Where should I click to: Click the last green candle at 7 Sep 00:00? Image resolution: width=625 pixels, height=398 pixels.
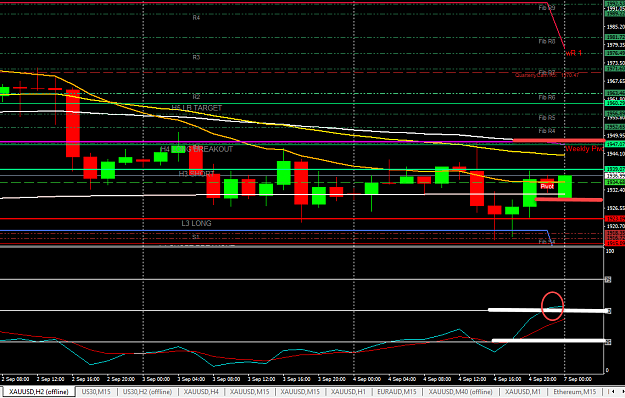[x=565, y=186]
